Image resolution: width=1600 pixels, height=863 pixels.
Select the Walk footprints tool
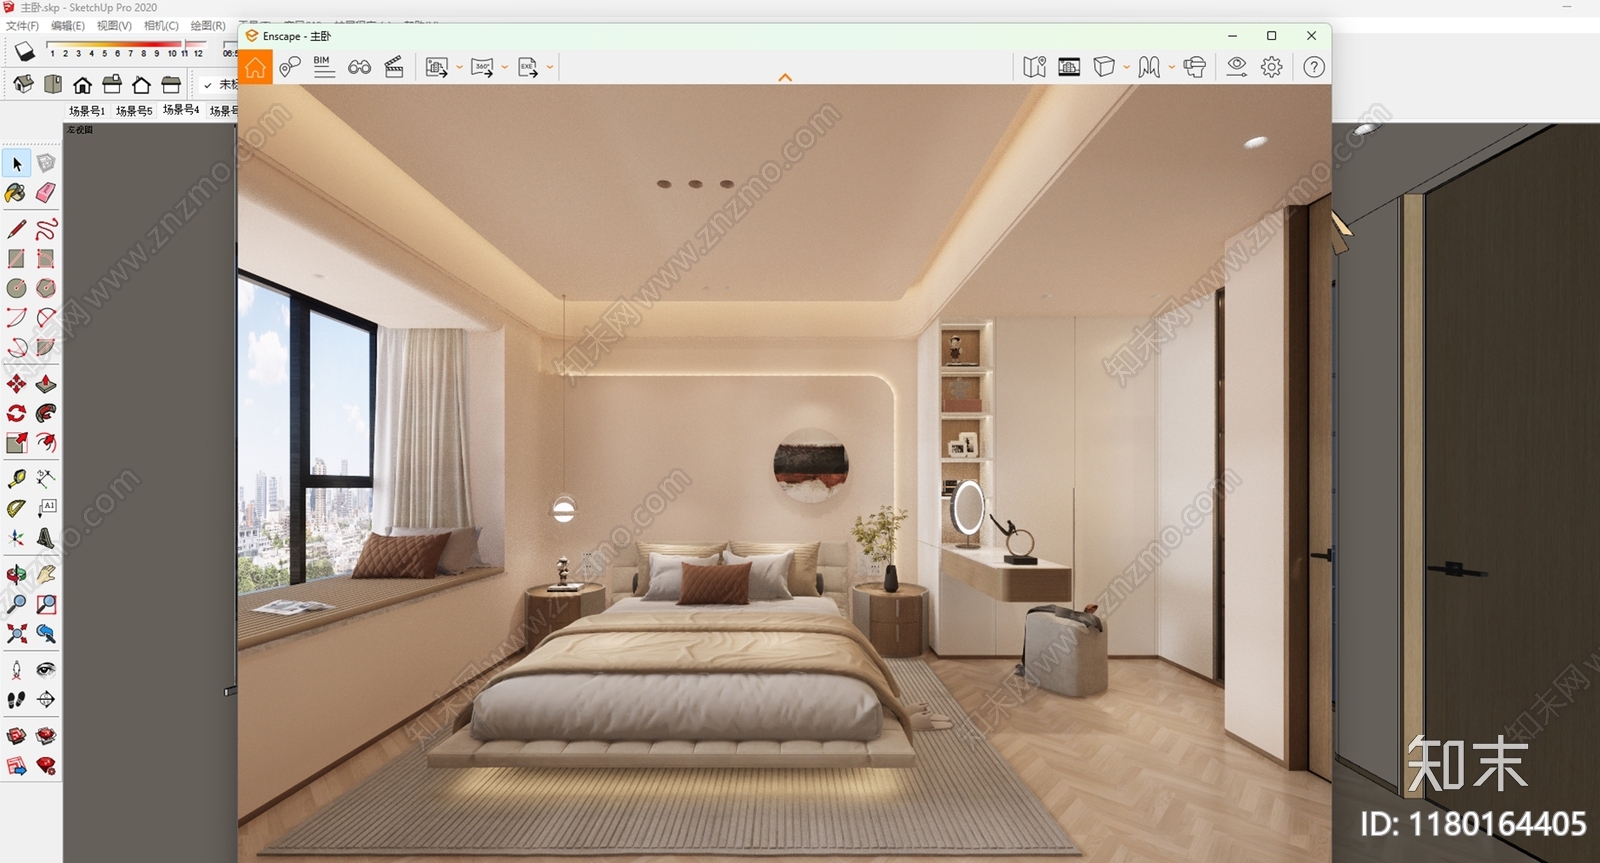pyautogui.click(x=16, y=699)
